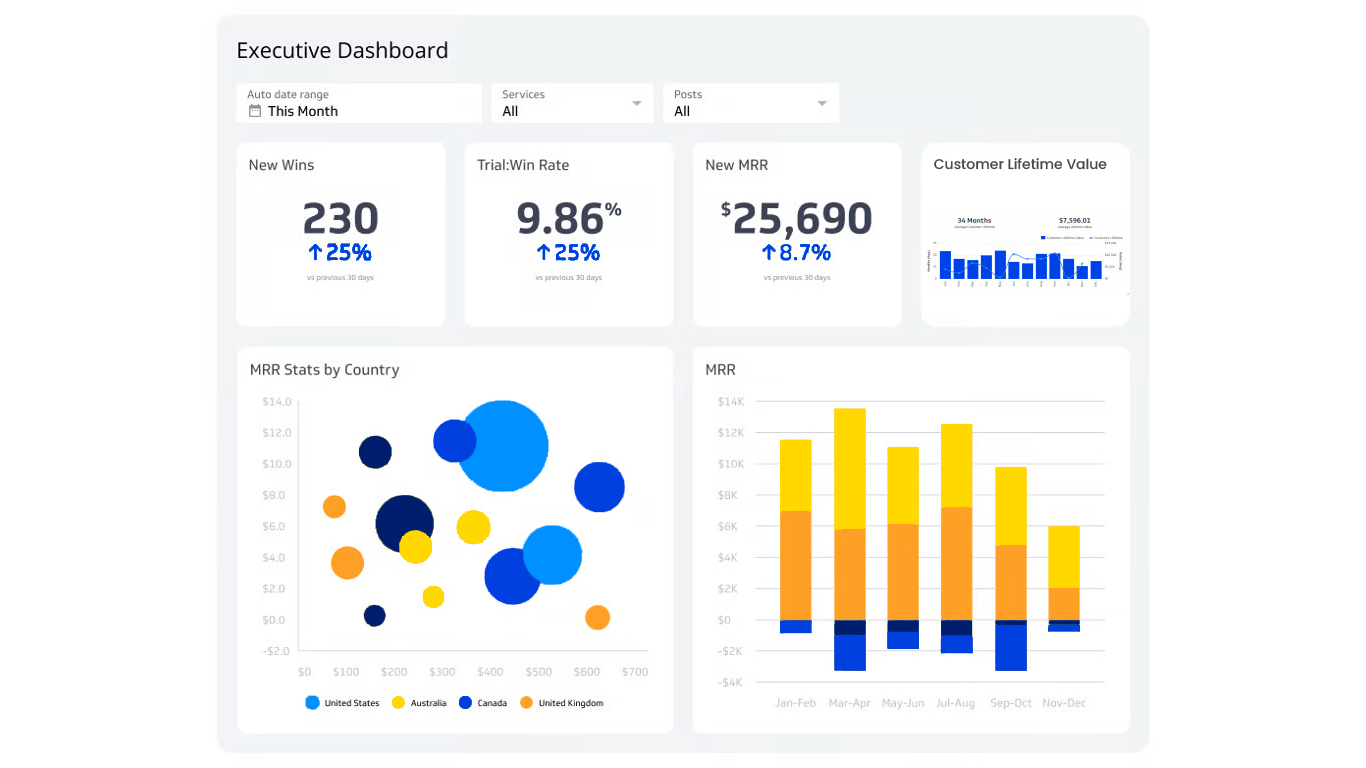The width and height of the screenshot is (1366, 768).
Task: Click the blue negative segment of Sep-Oct bar
Action: point(1011,648)
